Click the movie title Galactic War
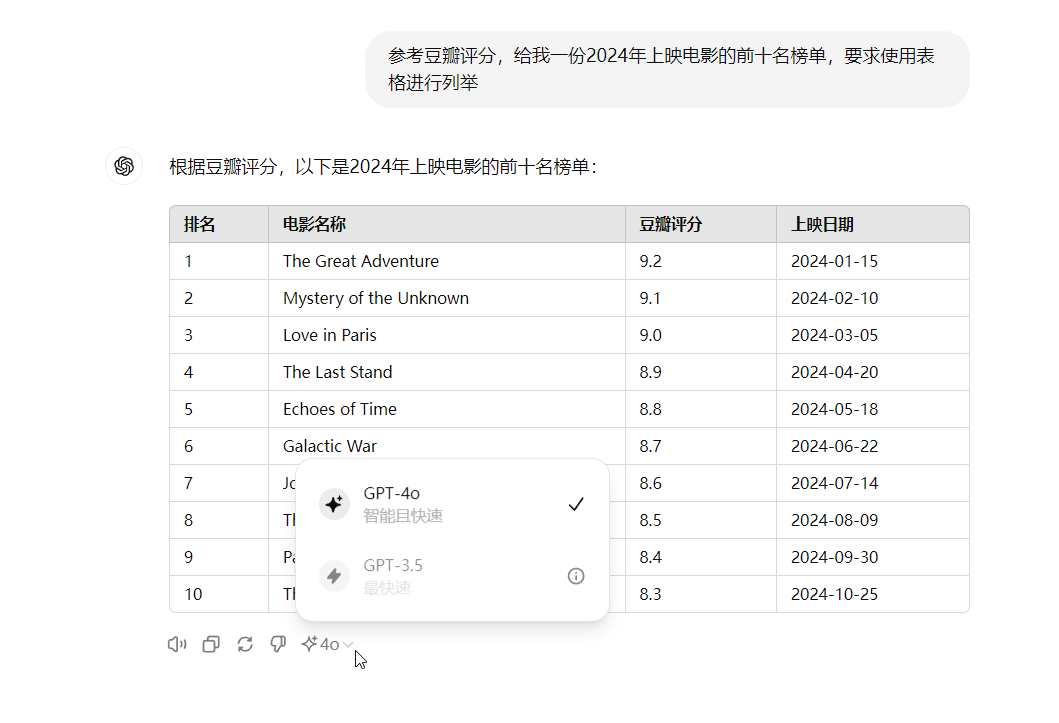 [x=329, y=446]
